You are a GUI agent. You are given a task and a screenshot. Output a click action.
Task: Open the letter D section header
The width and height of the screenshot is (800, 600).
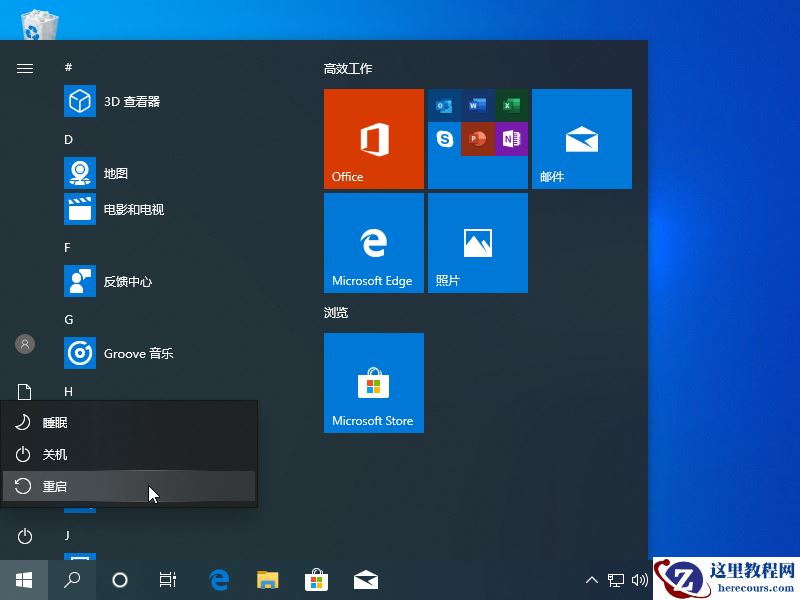point(68,139)
